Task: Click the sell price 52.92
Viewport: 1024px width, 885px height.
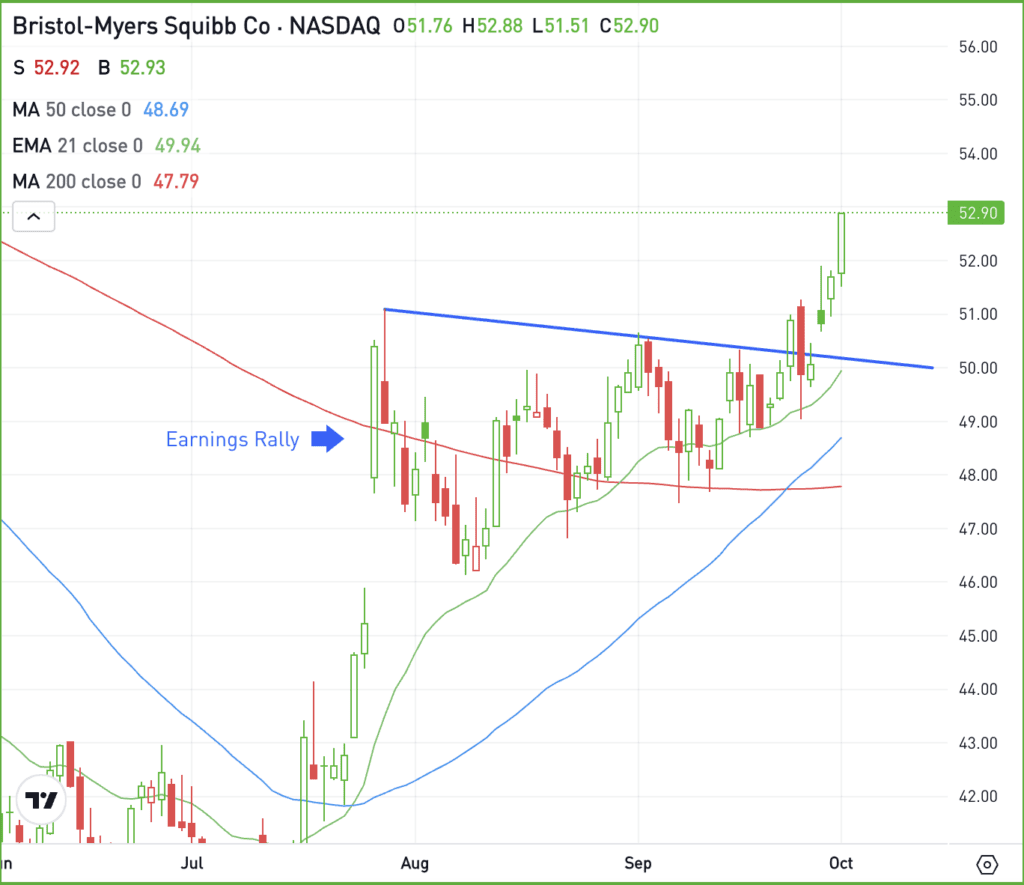Action: [x=57, y=68]
